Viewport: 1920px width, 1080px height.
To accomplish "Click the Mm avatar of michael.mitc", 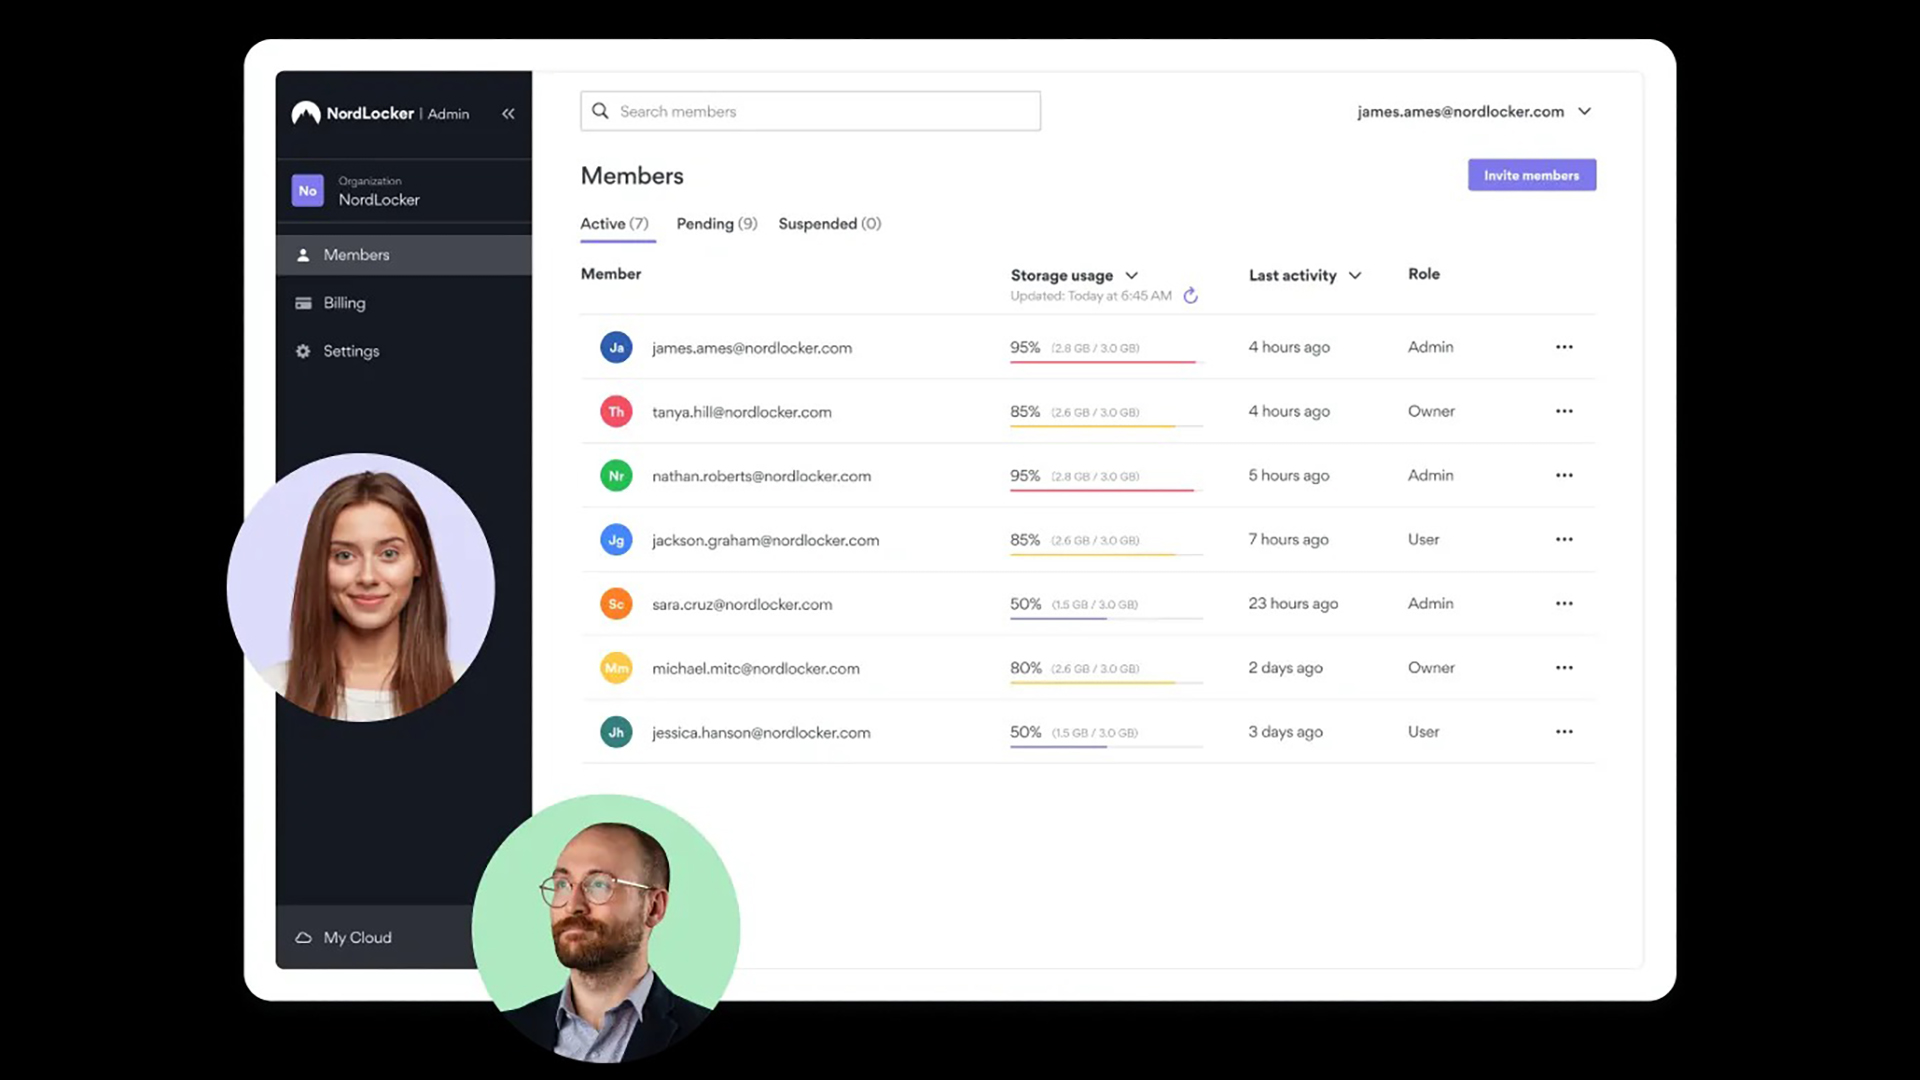I will [x=616, y=668].
